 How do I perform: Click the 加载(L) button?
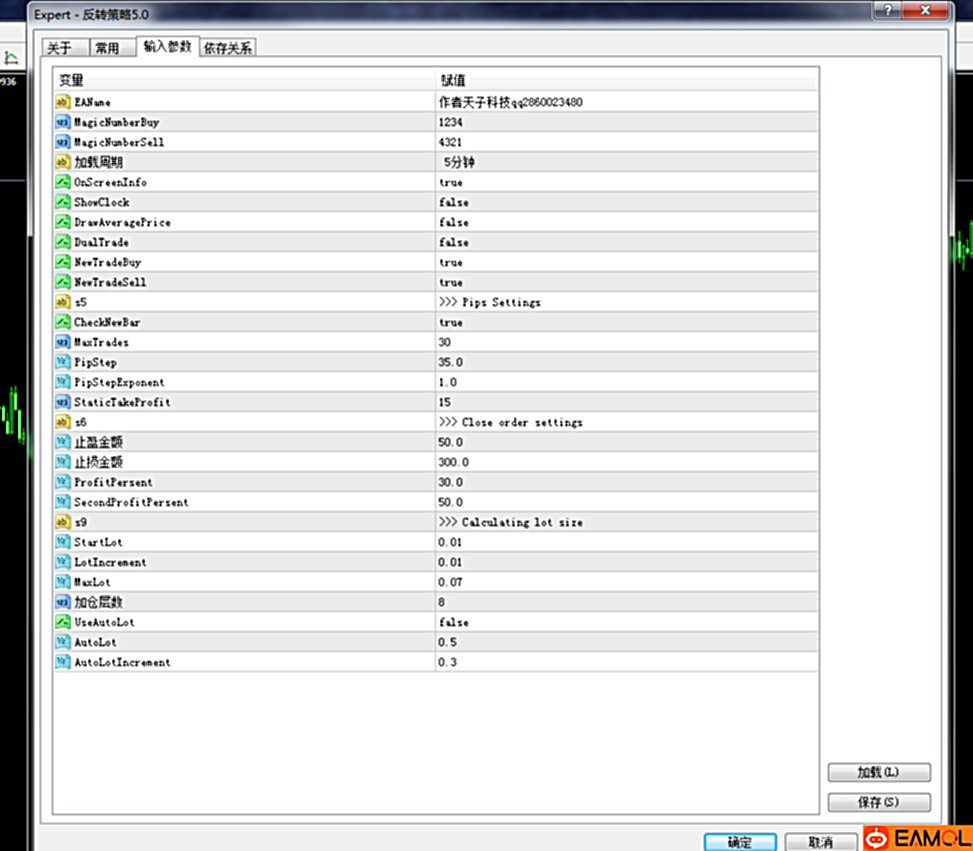coord(879,773)
